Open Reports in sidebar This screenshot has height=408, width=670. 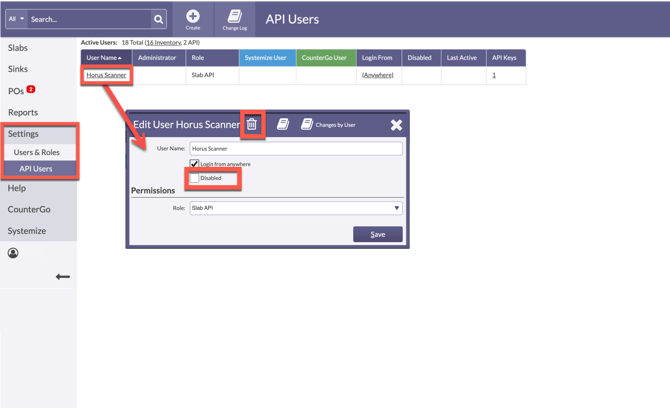point(23,112)
